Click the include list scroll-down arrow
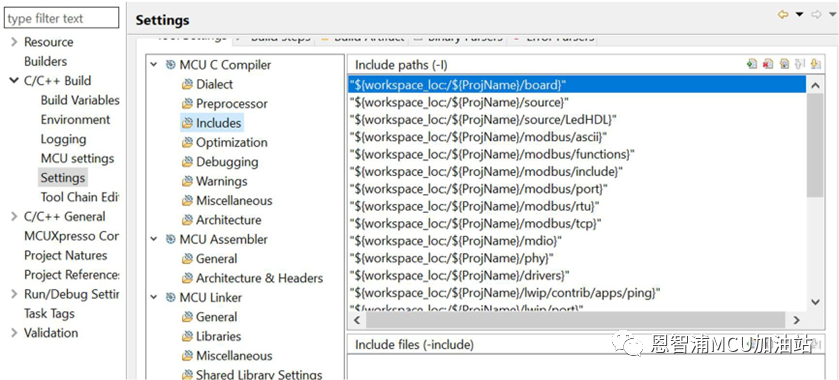This screenshot has height=380, width=839. [815, 302]
